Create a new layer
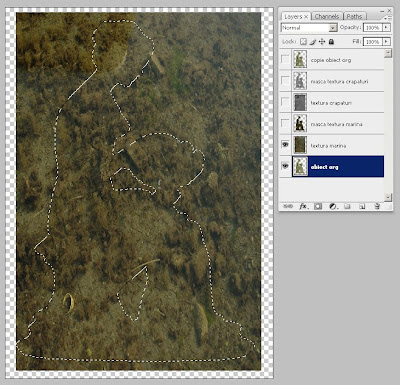 362,206
